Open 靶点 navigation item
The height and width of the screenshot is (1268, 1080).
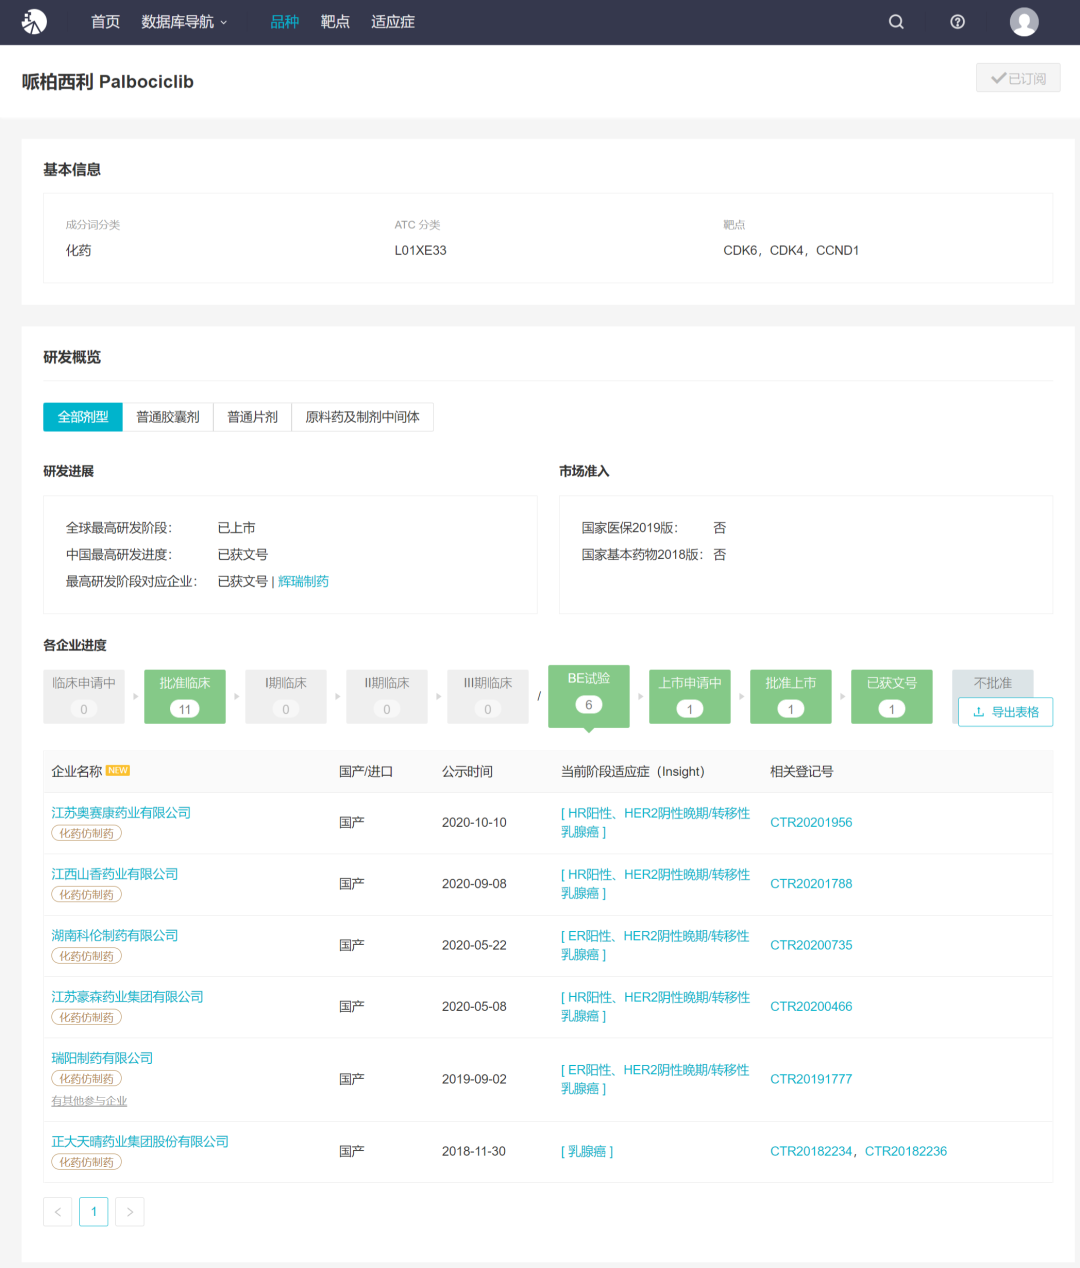[x=335, y=22]
